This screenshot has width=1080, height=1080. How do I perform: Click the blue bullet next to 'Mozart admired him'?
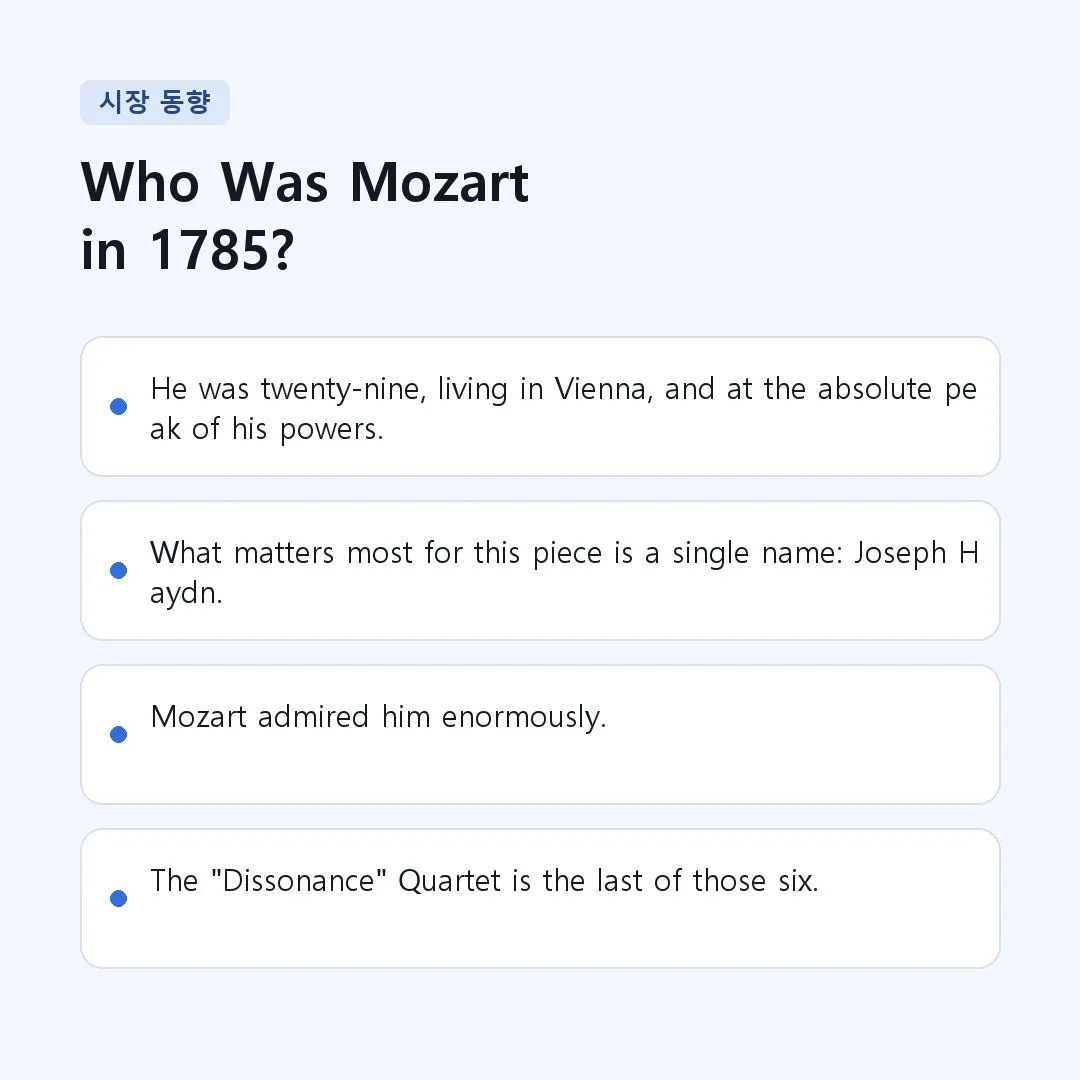coord(118,734)
